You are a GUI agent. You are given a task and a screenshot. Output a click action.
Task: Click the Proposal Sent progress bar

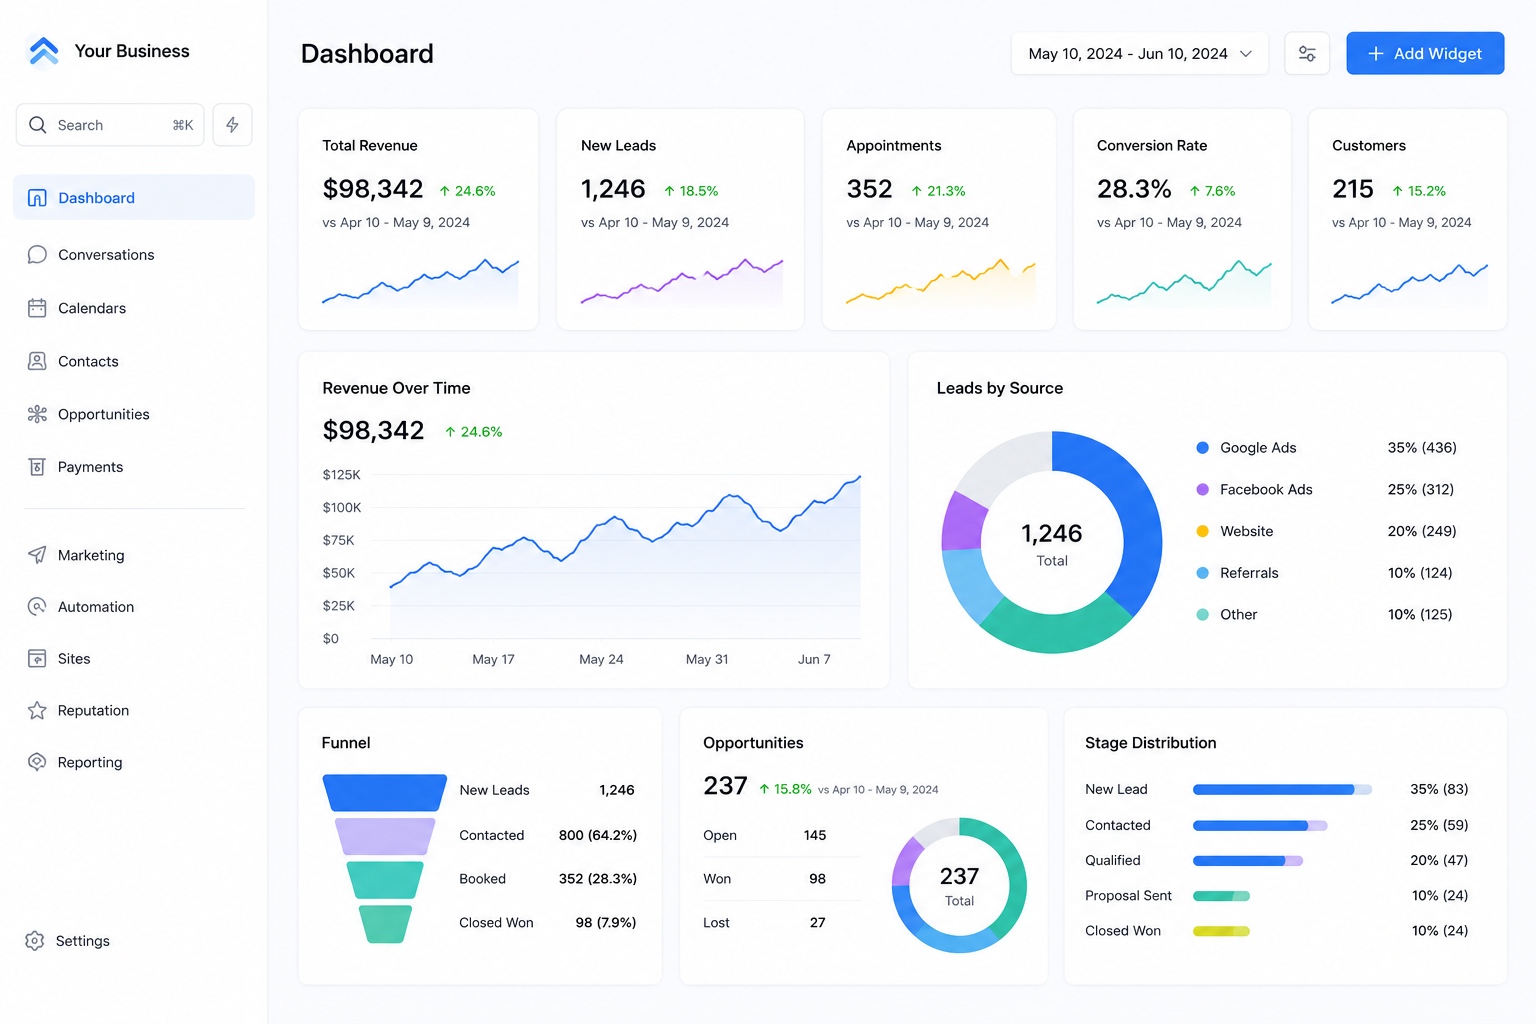pyautogui.click(x=1221, y=896)
